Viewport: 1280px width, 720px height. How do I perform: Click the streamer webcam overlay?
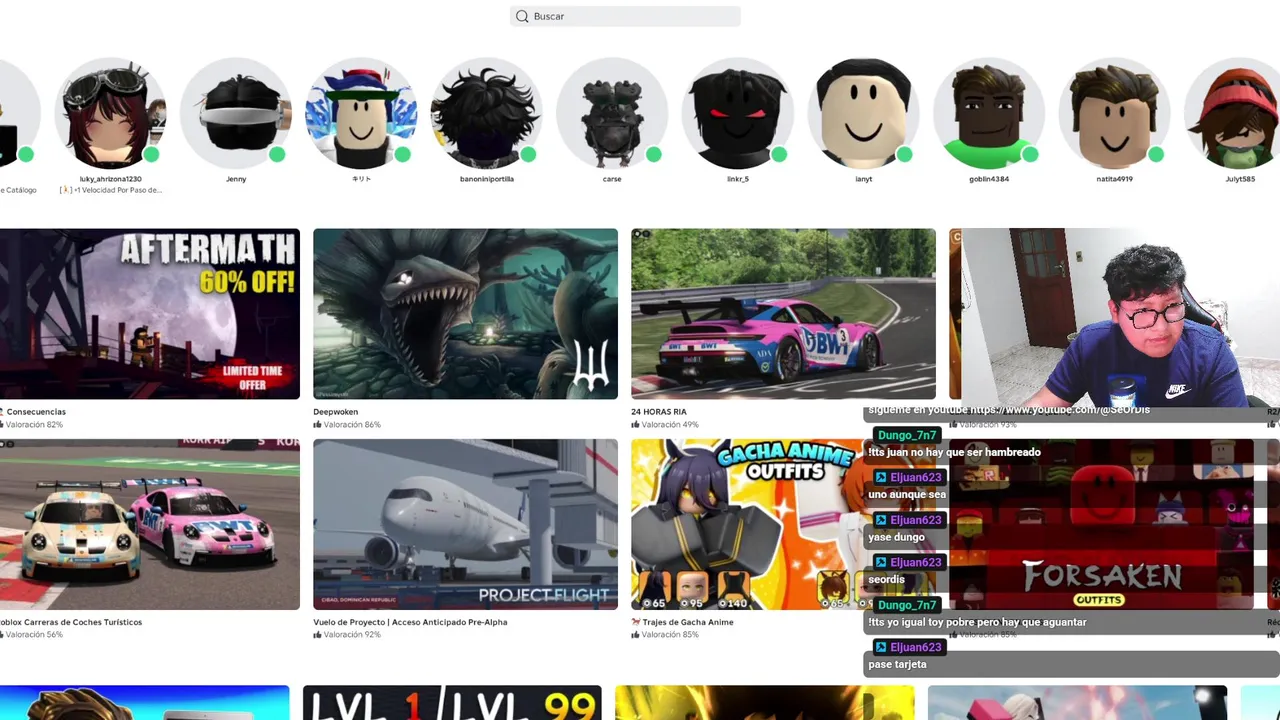pyautogui.click(x=1120, y=317)
